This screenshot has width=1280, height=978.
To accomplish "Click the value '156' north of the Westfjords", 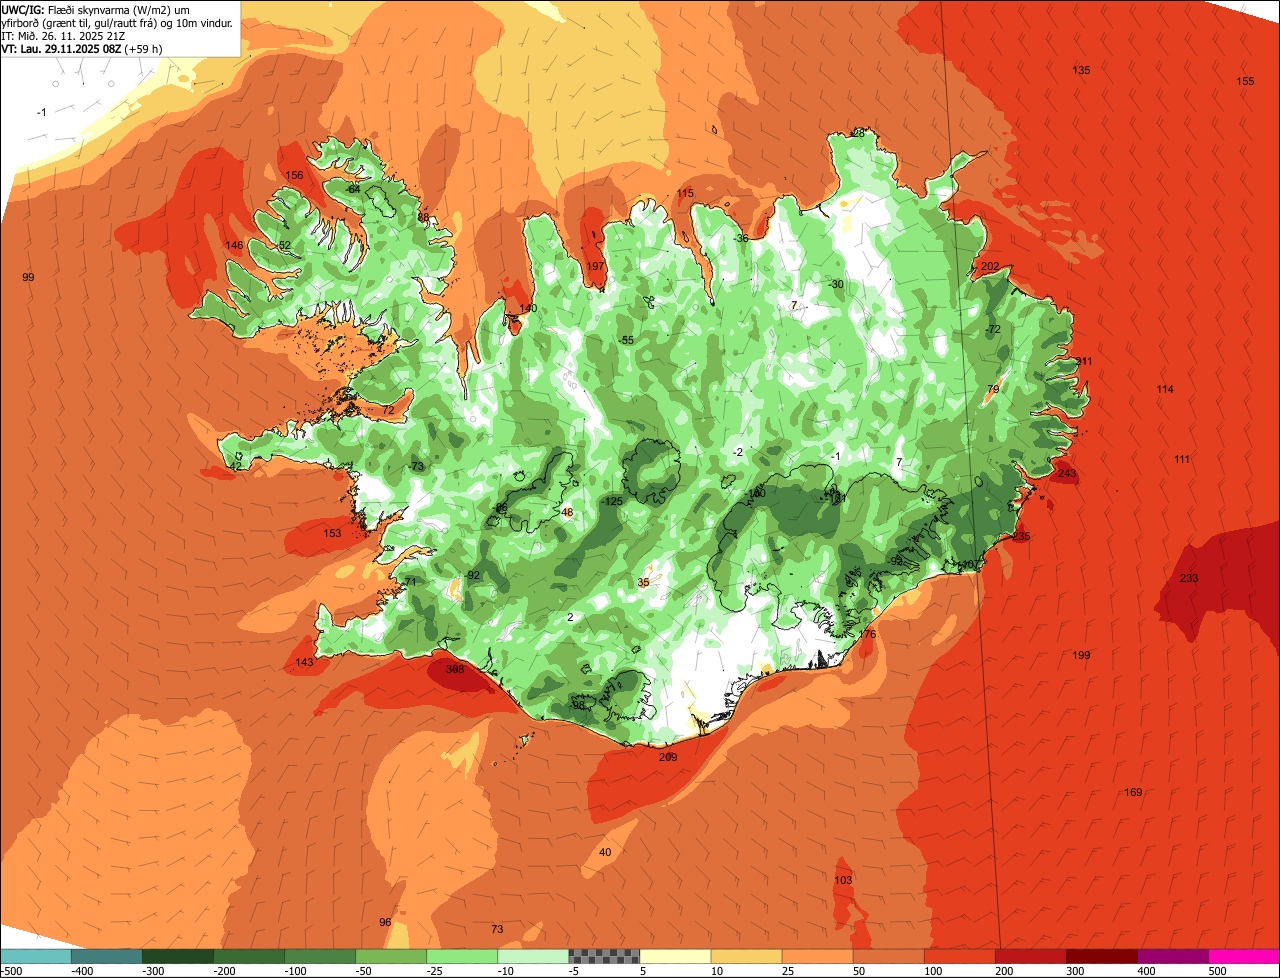I will click(294, 175).
